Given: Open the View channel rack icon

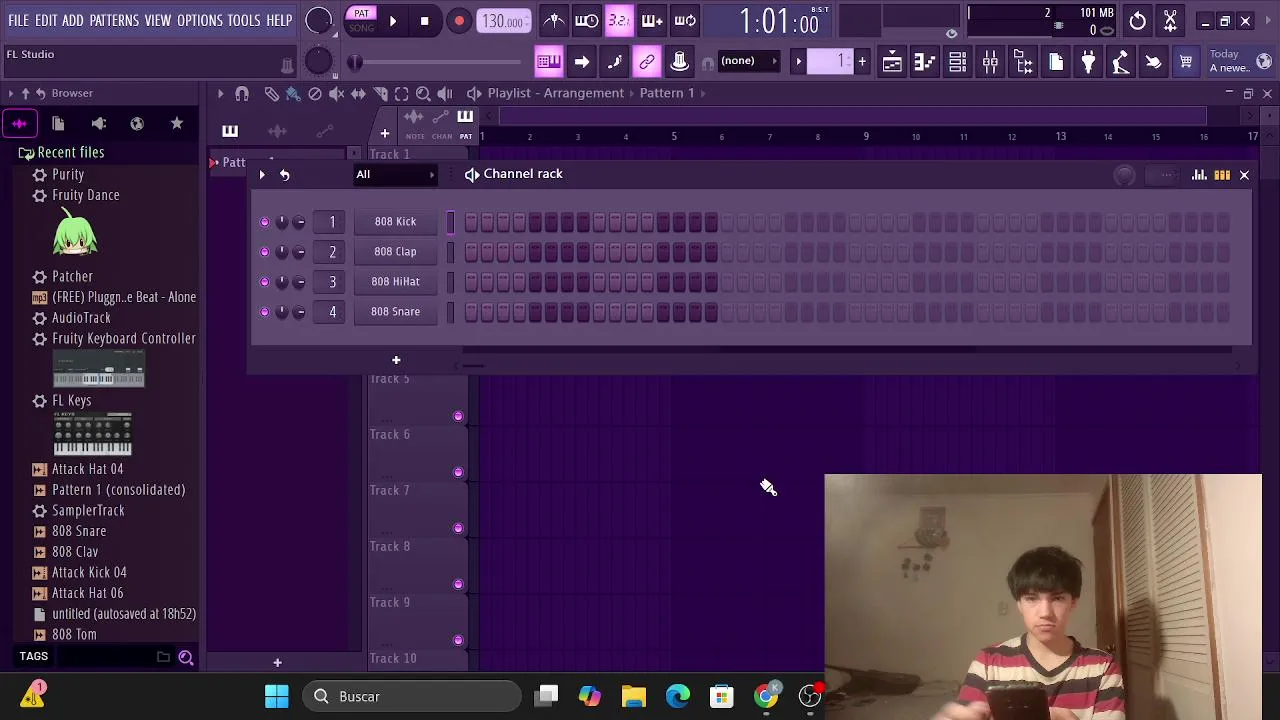Looking at the screenshot, I should [957, 63].
